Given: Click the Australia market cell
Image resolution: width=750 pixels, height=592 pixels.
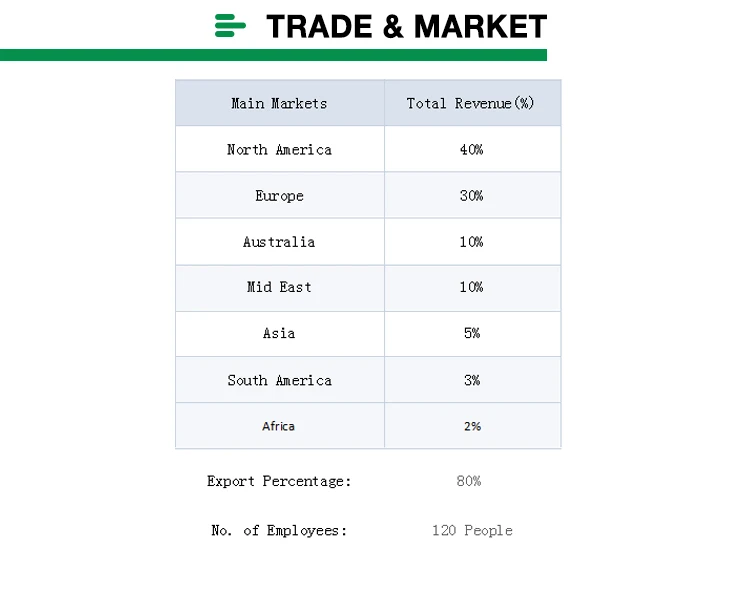Looking at the screenshot, I should tap(279, 242).
